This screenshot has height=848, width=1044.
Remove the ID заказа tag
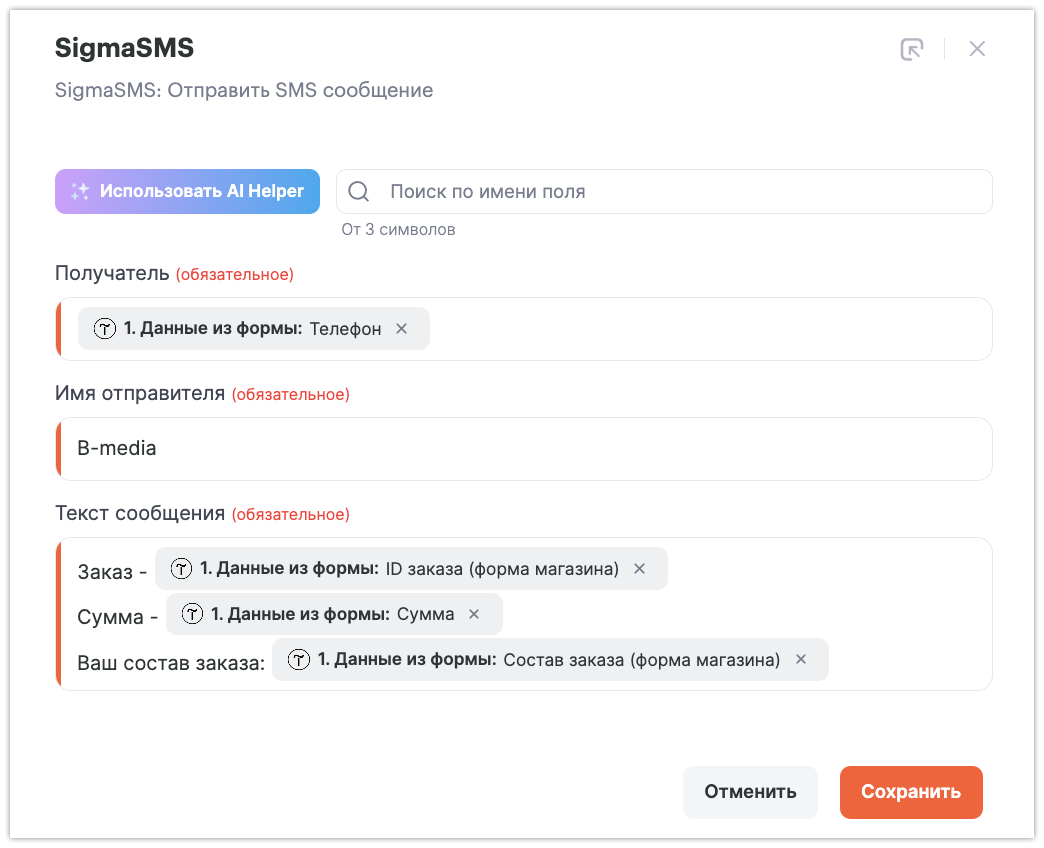[640, 569]
